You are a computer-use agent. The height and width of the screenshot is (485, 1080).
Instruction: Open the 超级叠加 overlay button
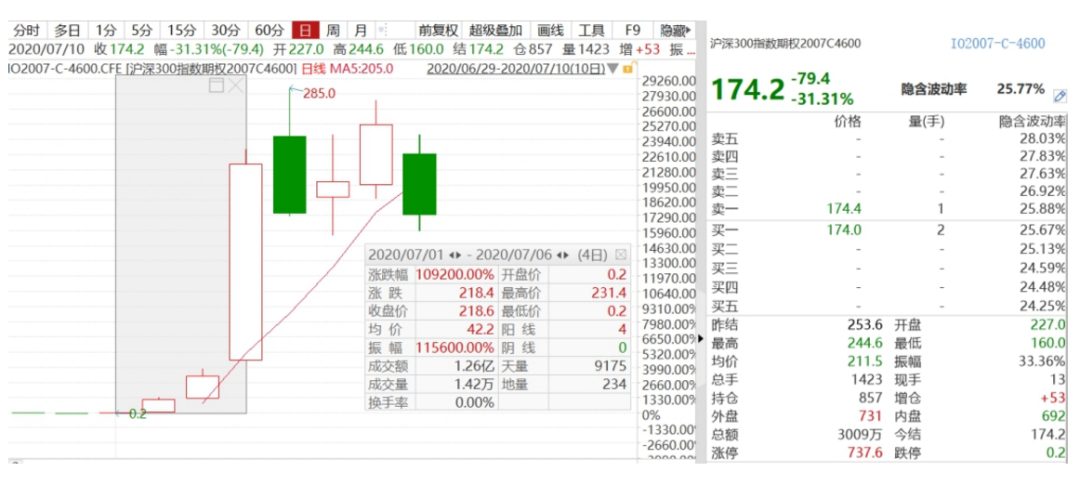pos(495,30)
